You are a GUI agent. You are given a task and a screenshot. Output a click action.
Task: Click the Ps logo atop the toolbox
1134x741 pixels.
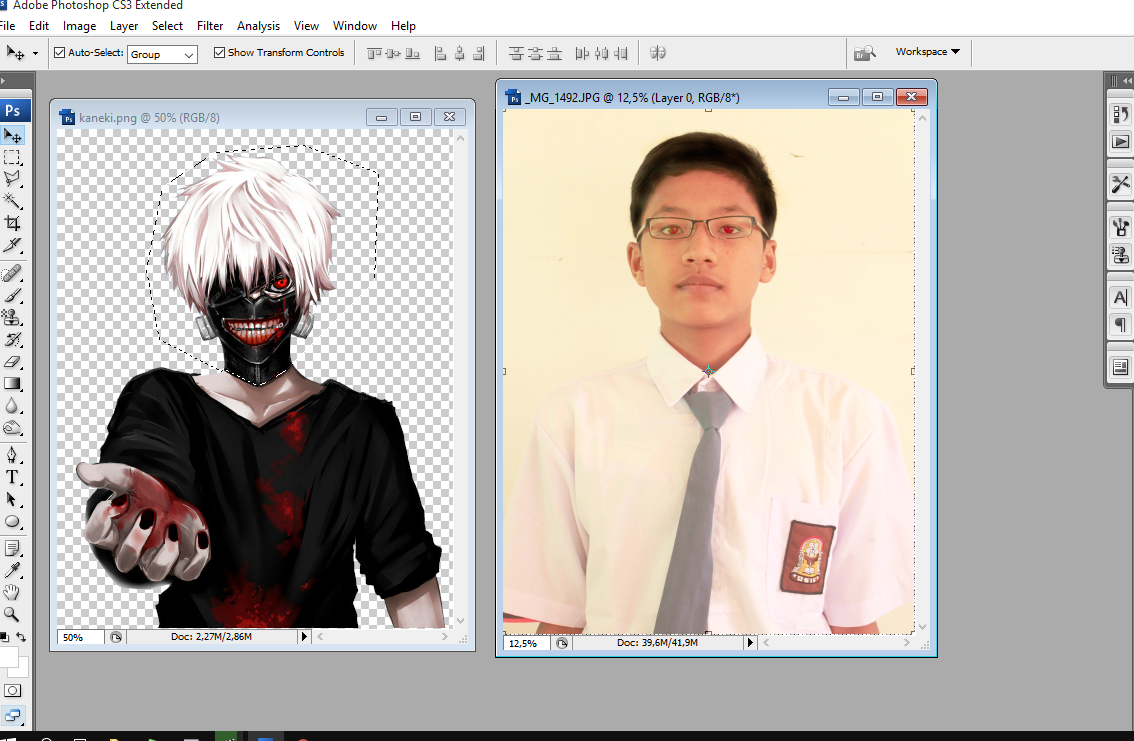tap(14, 111)
